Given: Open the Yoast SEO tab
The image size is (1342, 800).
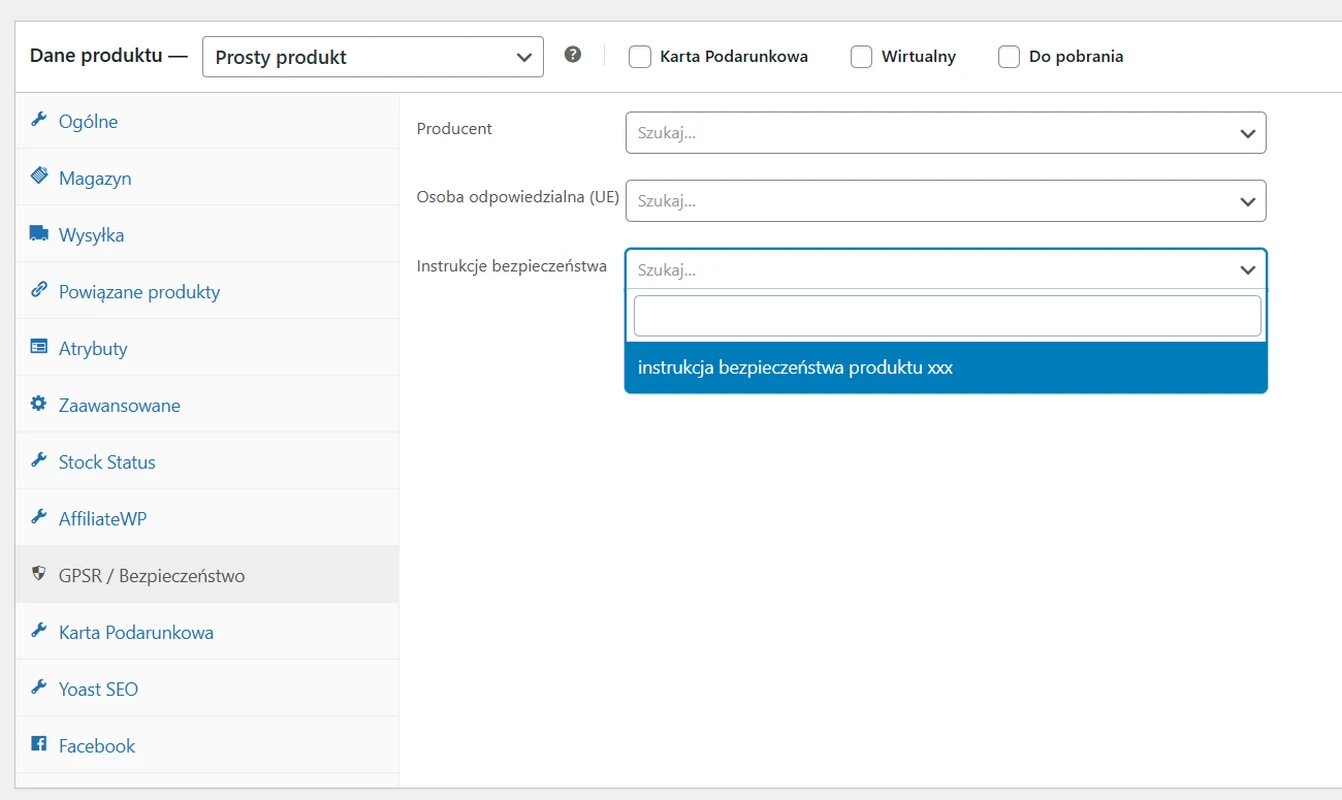Looking at the screenshot, I should [98, 689].
